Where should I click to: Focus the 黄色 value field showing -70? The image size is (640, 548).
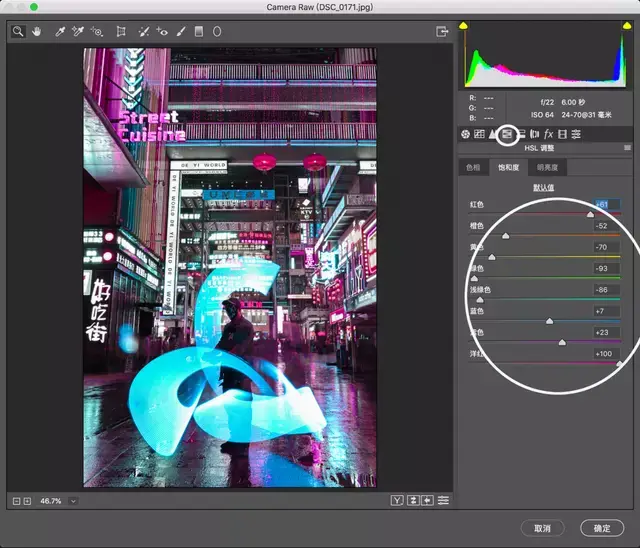click(x=607, y=247)
